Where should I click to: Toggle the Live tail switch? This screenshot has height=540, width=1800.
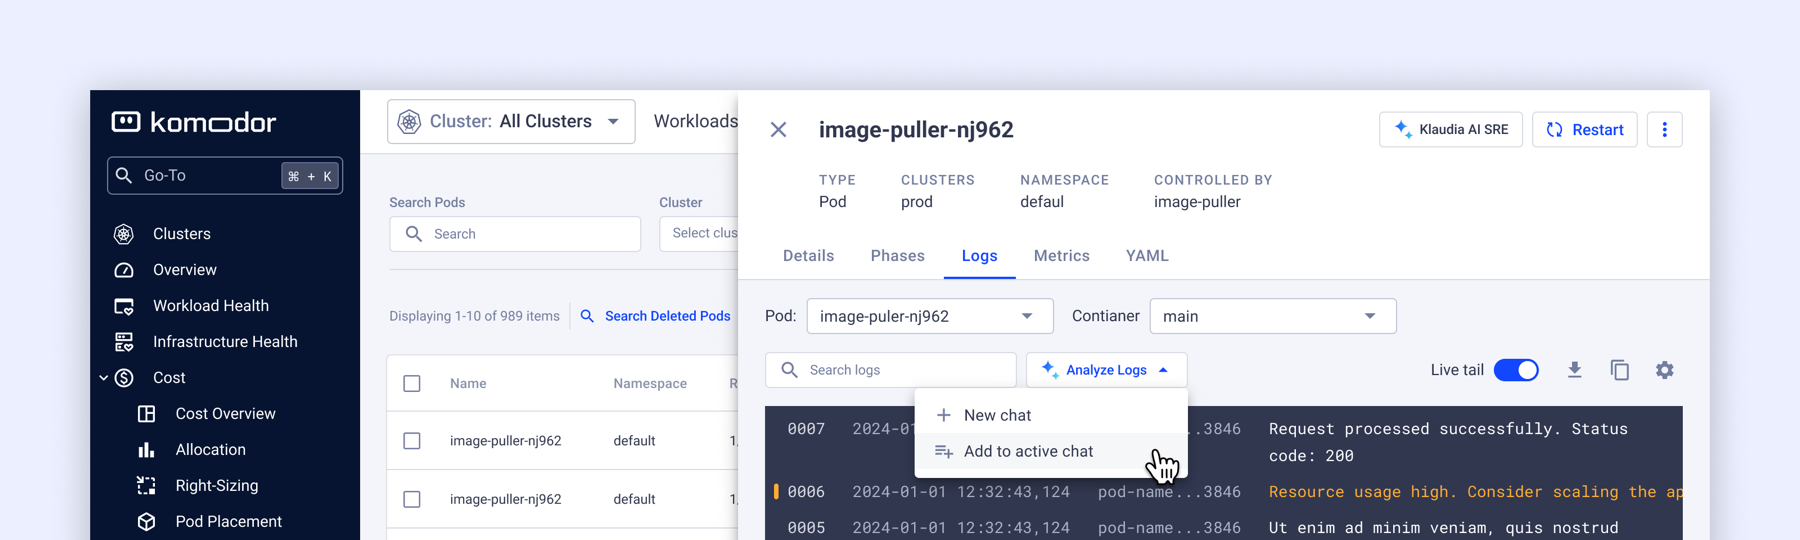[1516, 370]
